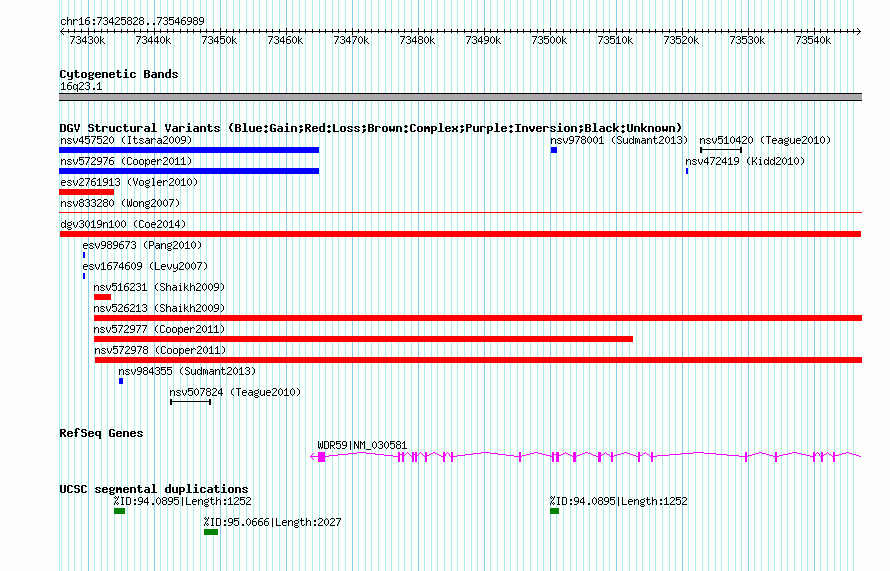Click the WDR59 gene arrowhead at its start
The image size is (890, 571).
pos(313,457)
